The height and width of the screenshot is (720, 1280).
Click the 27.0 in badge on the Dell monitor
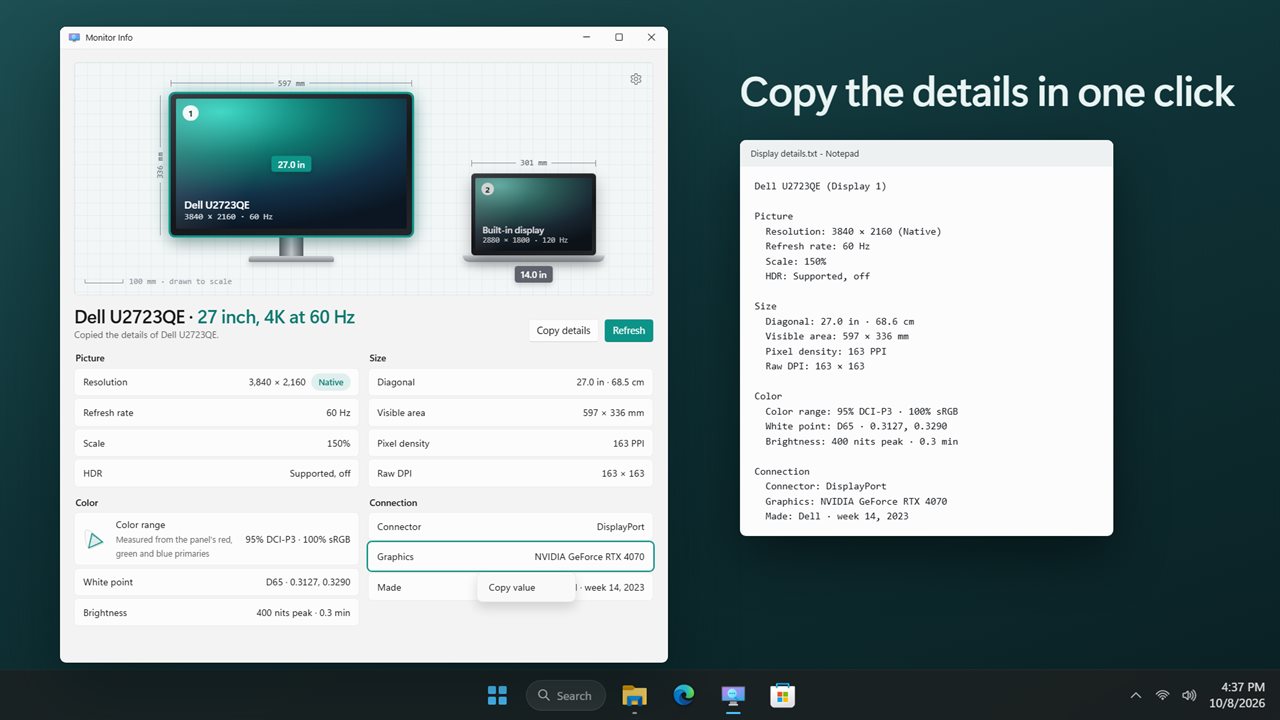click(x=291, y=164)
